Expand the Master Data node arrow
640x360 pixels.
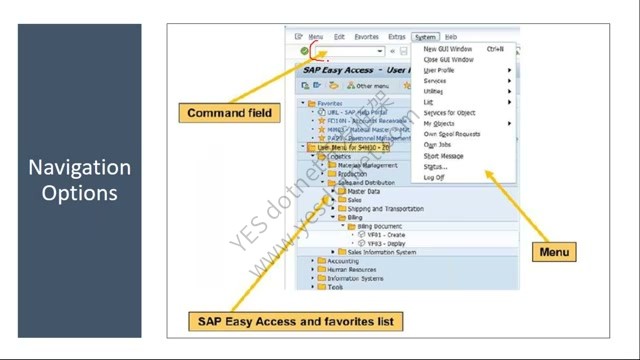[333, 191]
